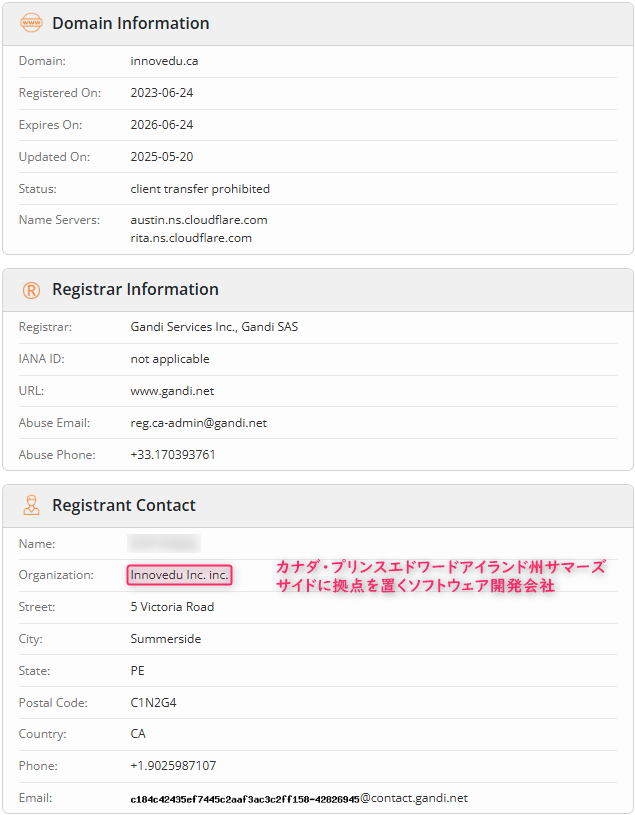The width and height of the screenshot is (635, 815).
Task: Select state value PE
Action: [x=137, y=671]
